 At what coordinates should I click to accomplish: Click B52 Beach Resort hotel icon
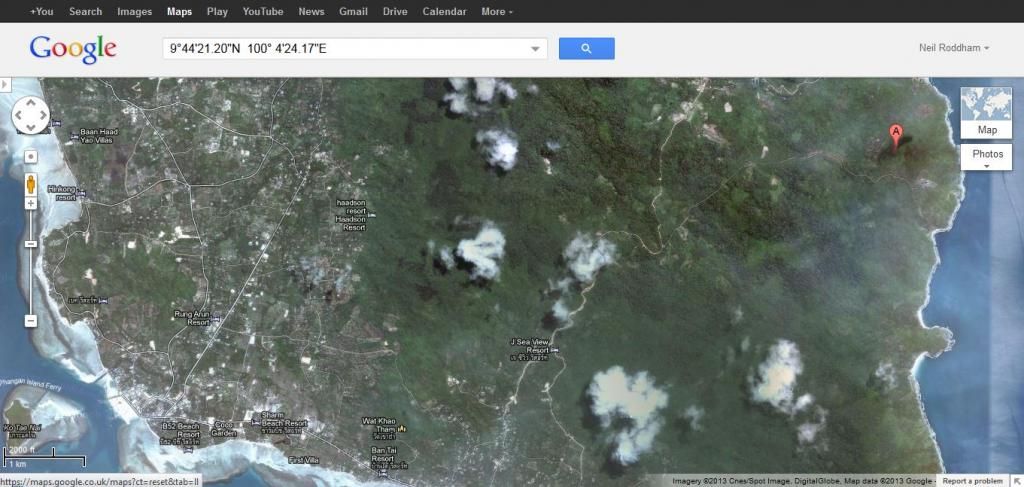pyautogui.click(x=189, y=449)
